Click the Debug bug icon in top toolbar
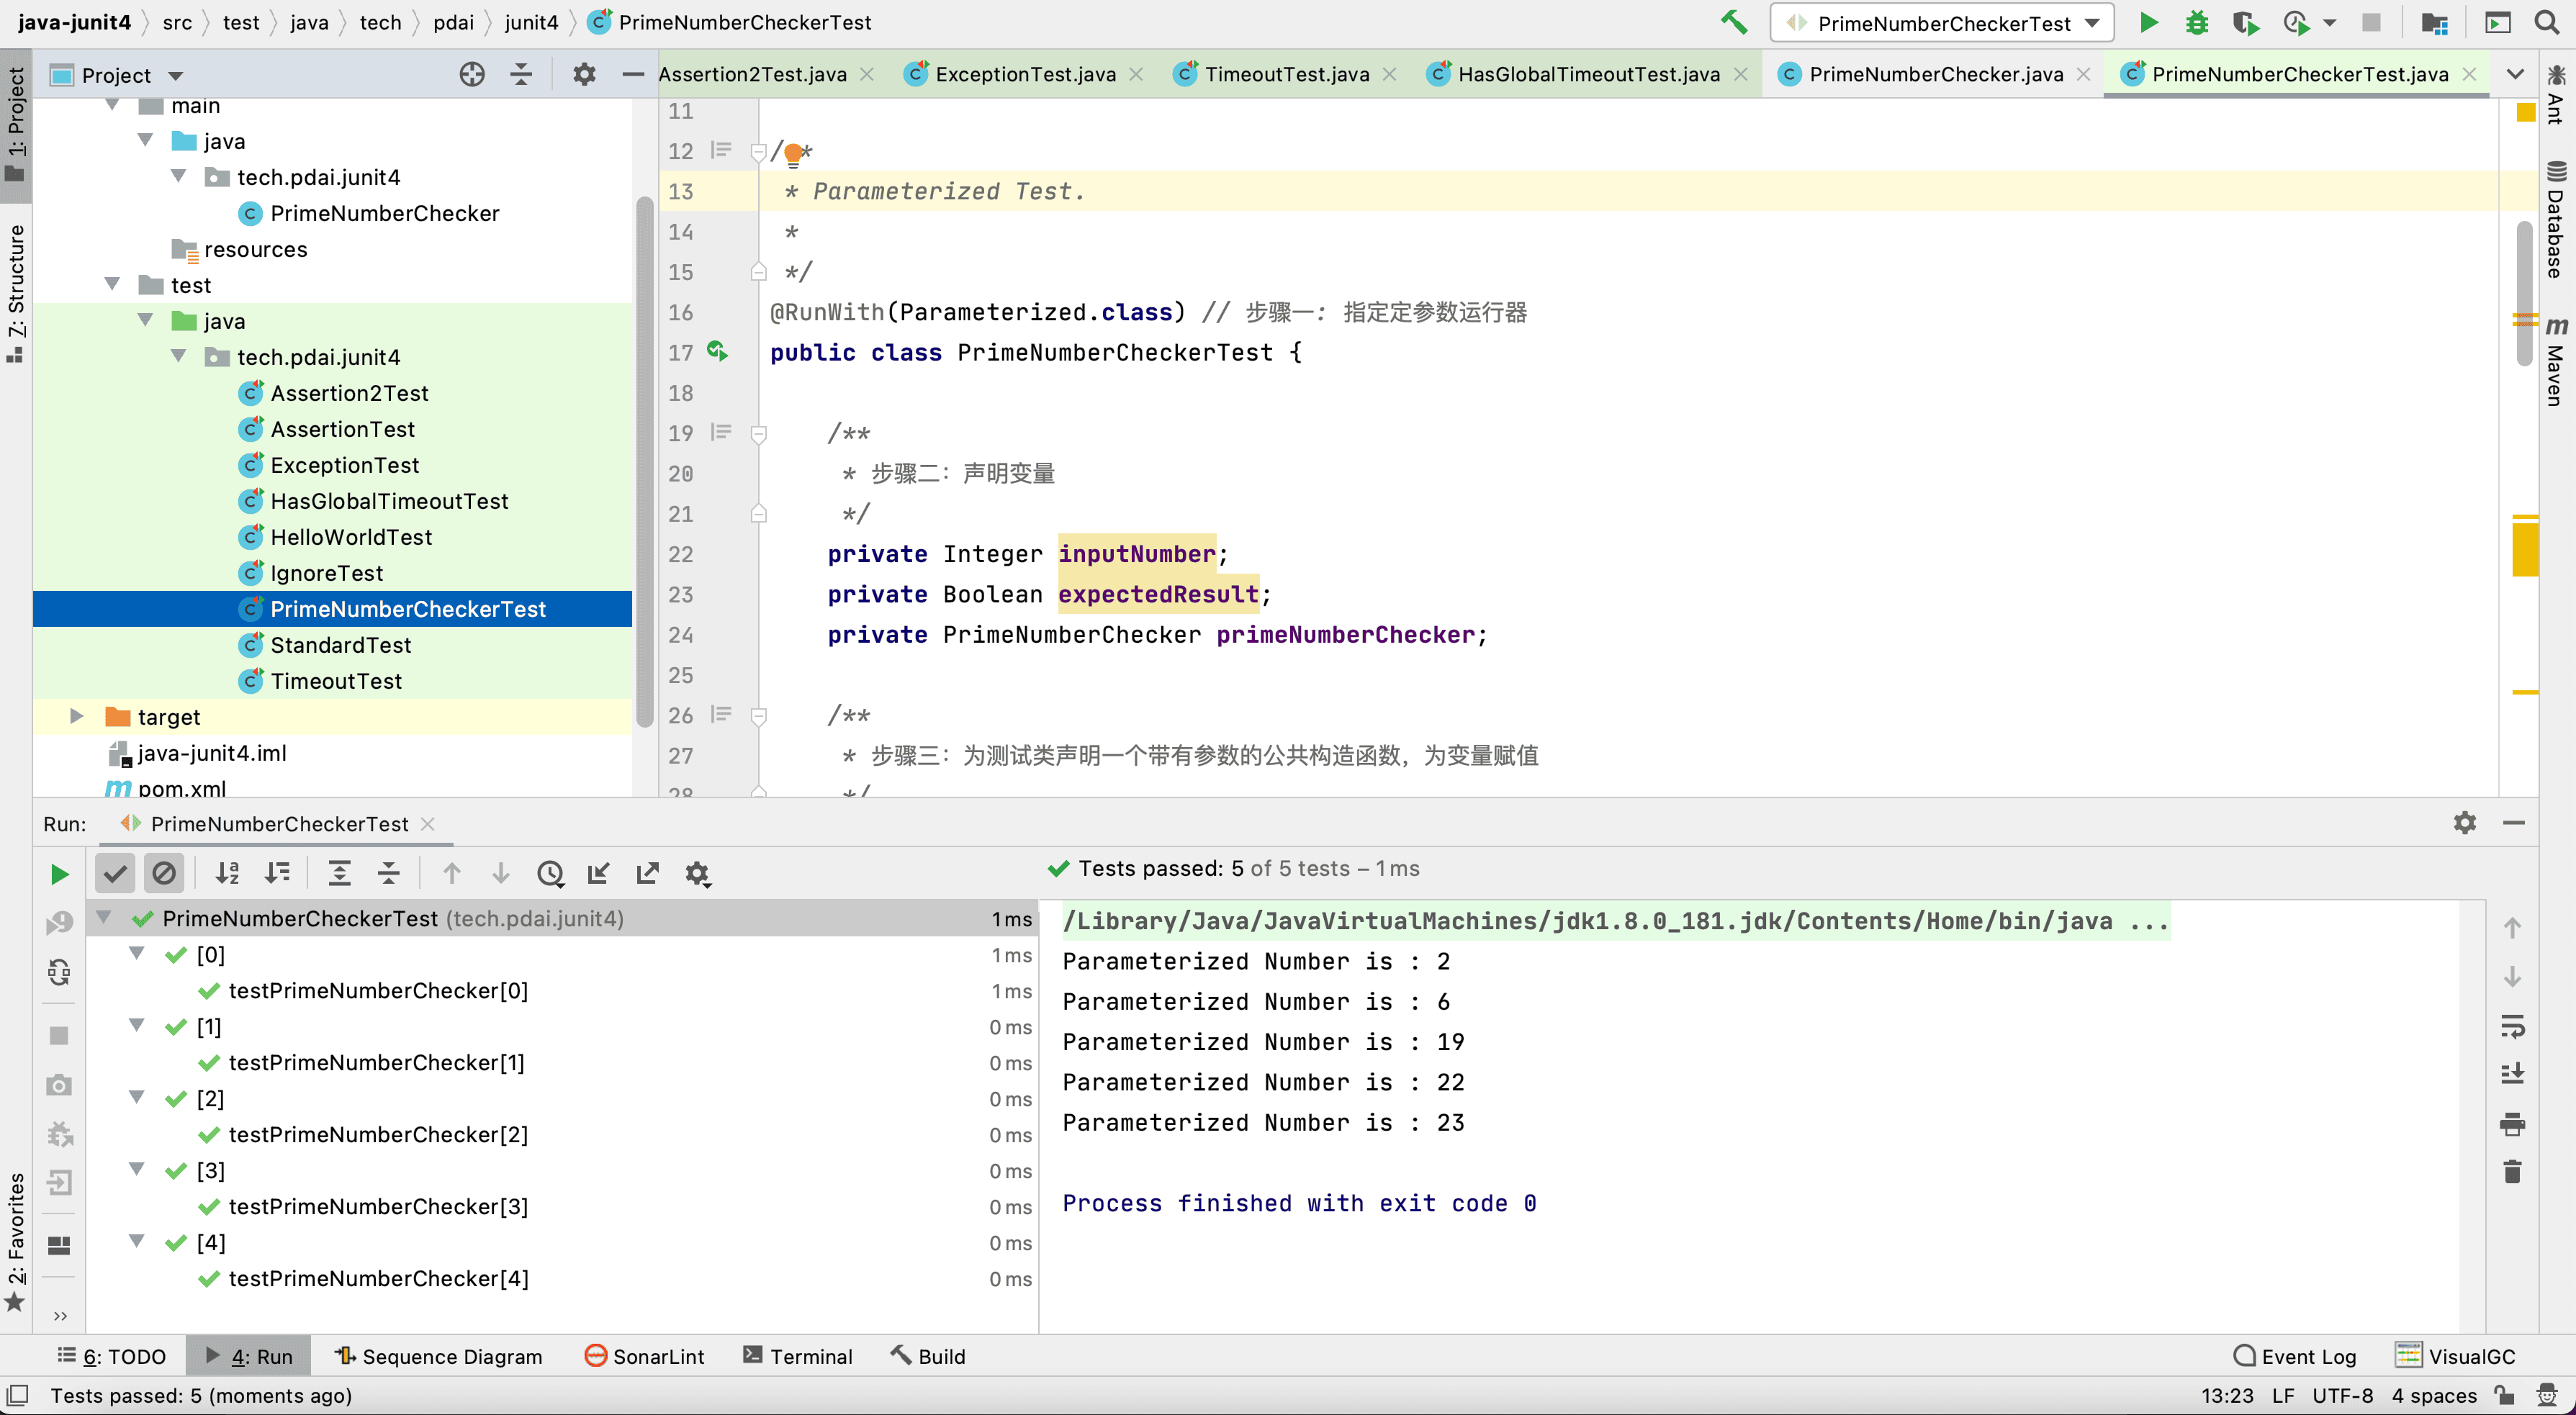The height and width of the screenshot is (1415, 2576). pos(2196,22)
